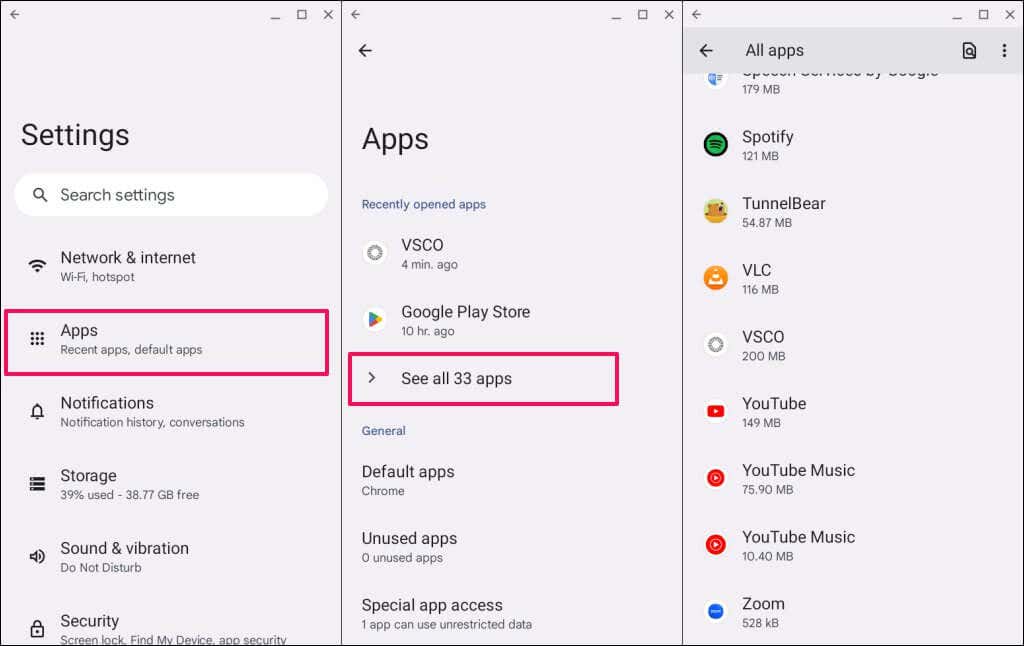Click the Search settings magnifier icon
The height and width of the screenshot is (646, 1024).
[x=40, y=195]
